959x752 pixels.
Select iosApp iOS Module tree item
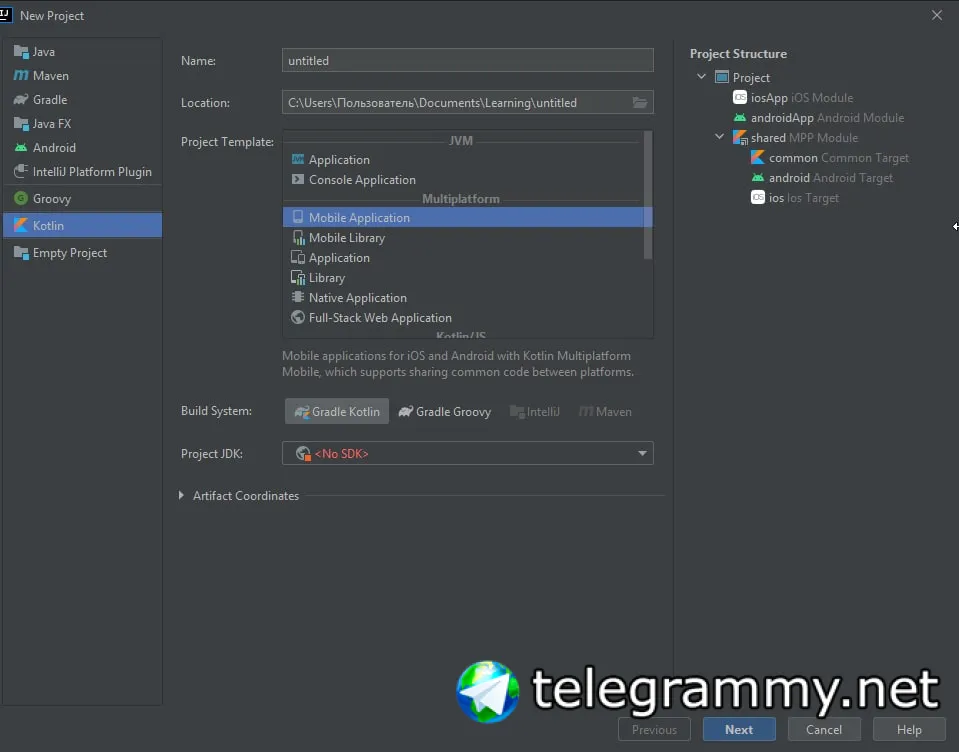(x=793, y=98)
